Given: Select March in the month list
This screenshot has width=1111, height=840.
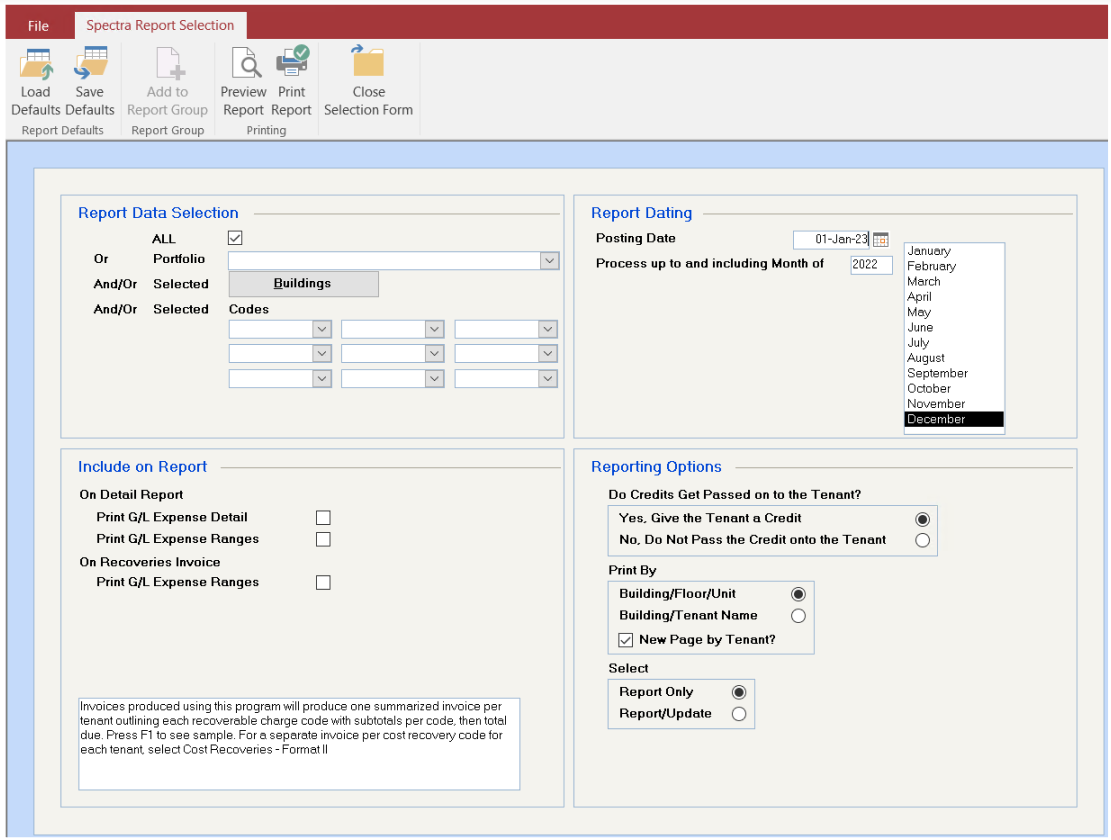Looking at the screenshot, I should 954,282.
